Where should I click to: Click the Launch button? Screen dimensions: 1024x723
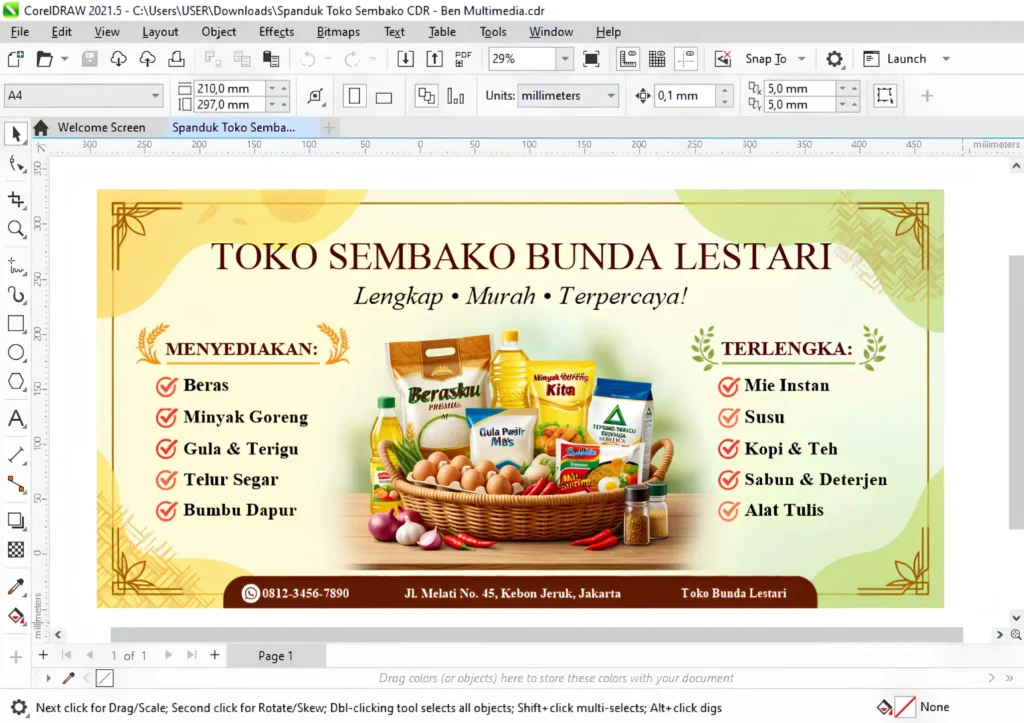tap(895, 59)
